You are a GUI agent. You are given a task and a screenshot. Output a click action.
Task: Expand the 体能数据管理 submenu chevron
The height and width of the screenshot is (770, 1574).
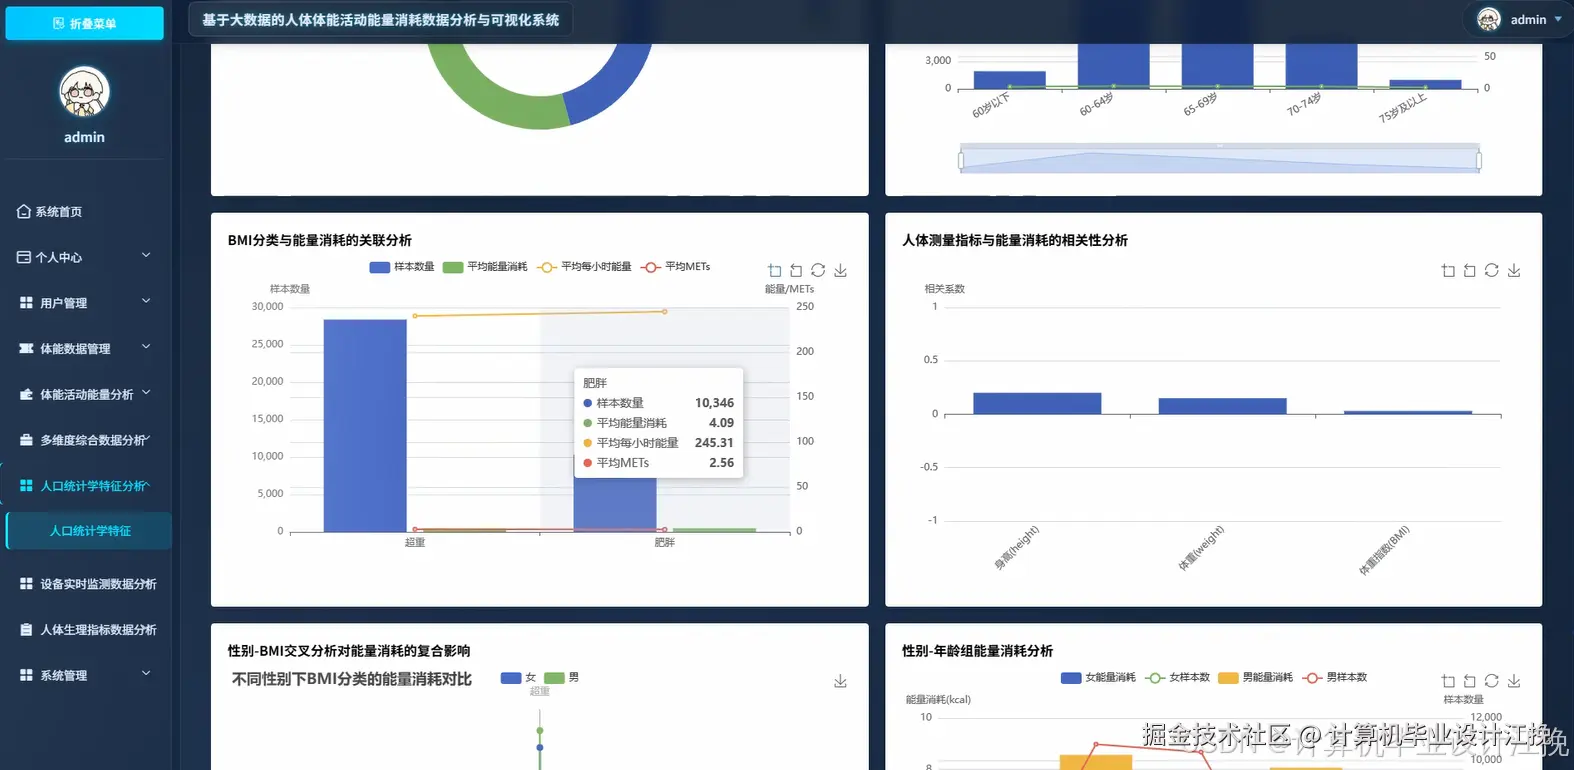coord(146,347)
